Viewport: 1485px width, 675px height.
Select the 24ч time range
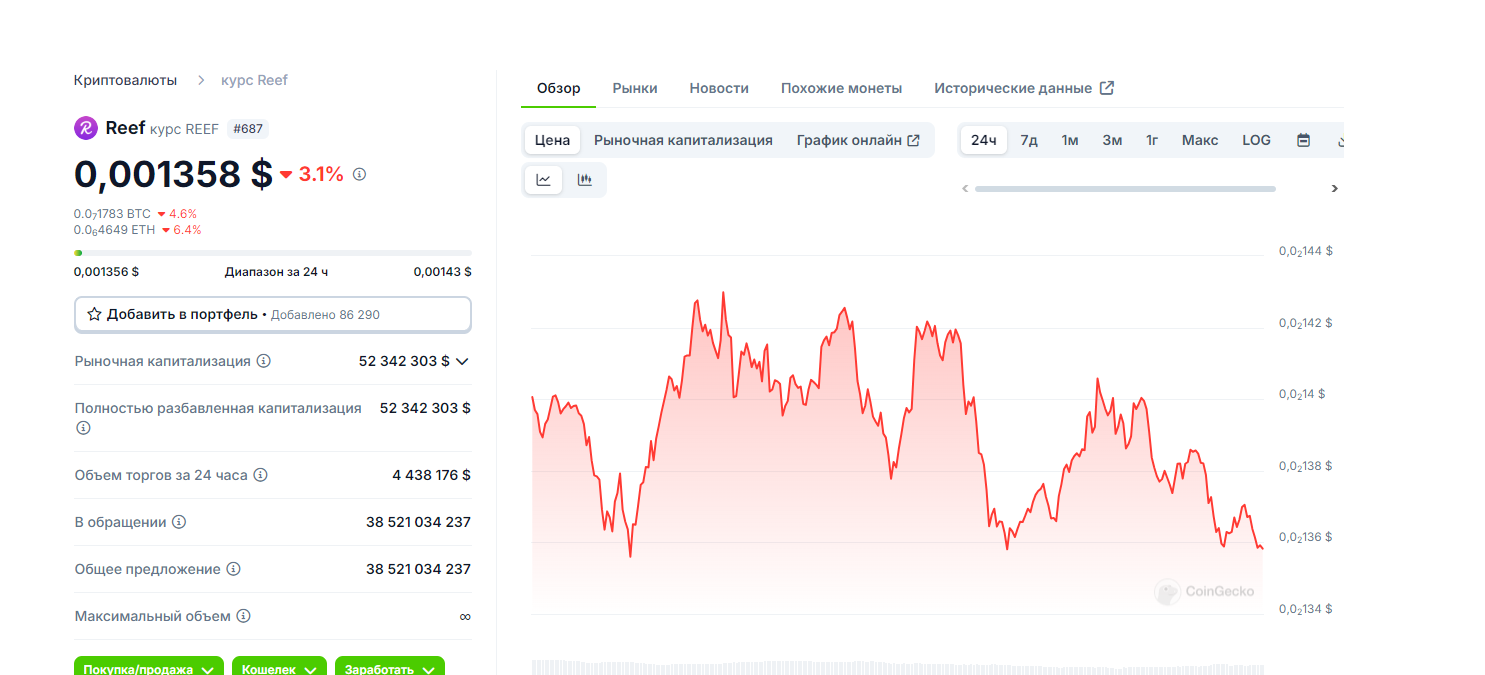click(x=984, y=140)
